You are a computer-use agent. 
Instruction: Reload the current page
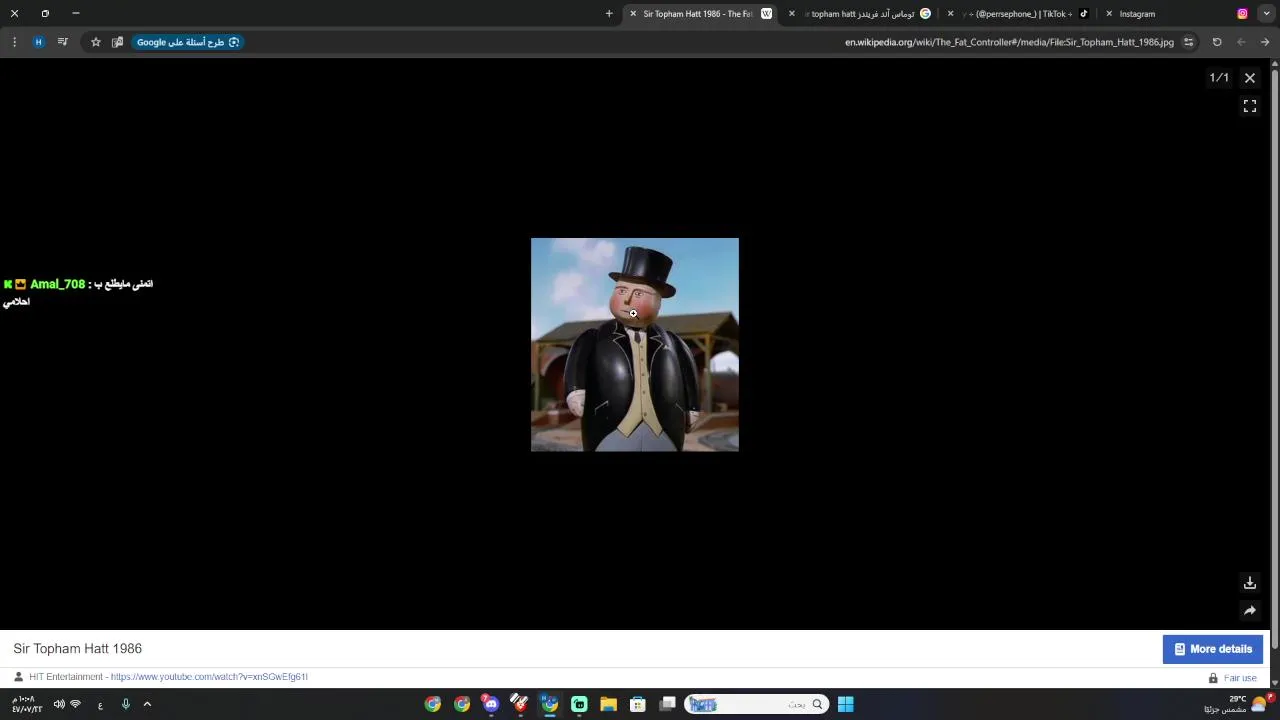pyautogui.click(x=1217, y=42)
